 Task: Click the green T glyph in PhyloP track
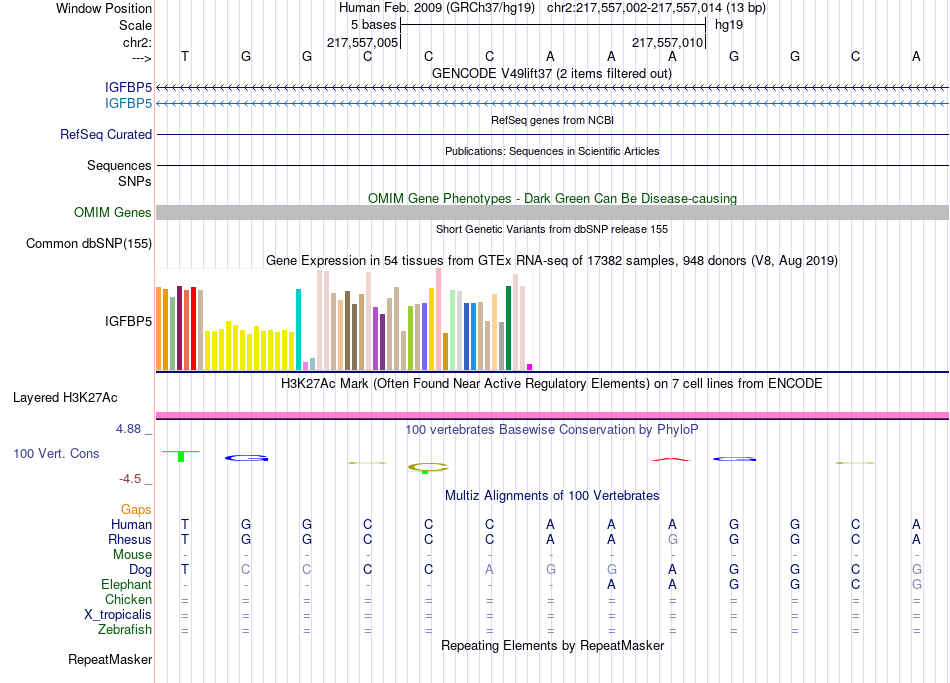pos(181,456)
